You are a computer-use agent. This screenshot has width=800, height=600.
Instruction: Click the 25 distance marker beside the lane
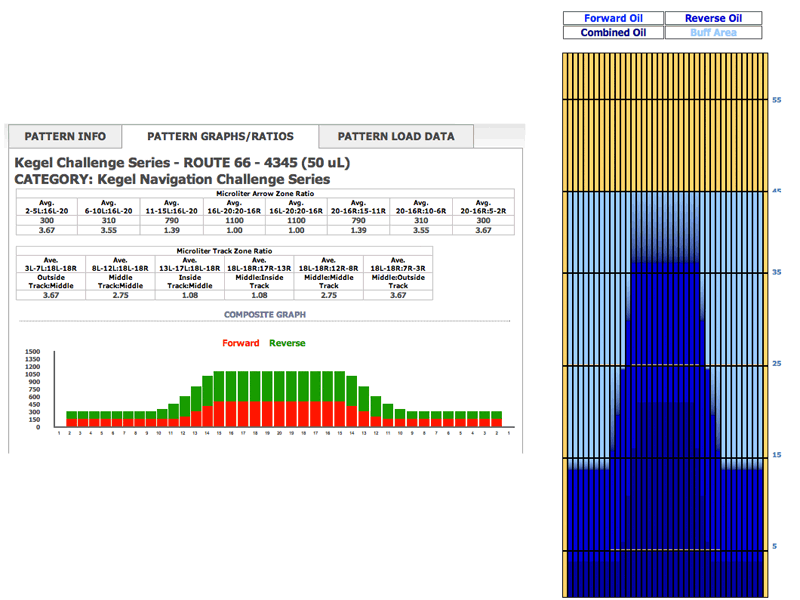pos(777,363)
